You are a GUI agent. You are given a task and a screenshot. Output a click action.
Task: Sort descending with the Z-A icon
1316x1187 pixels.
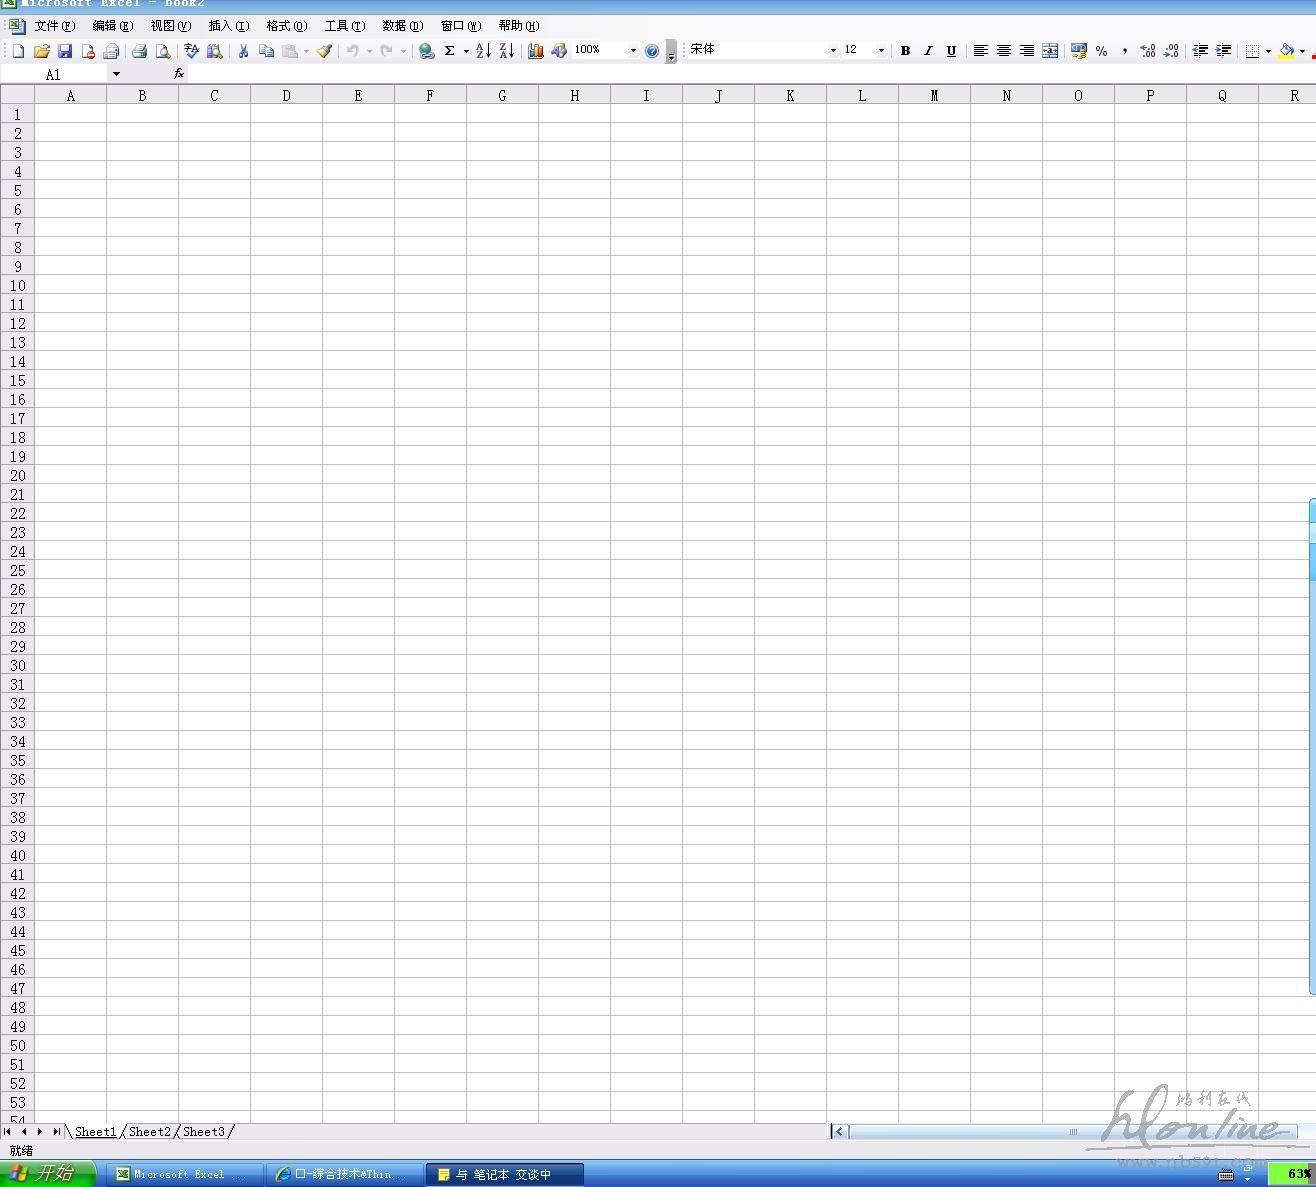click(506, 51)
